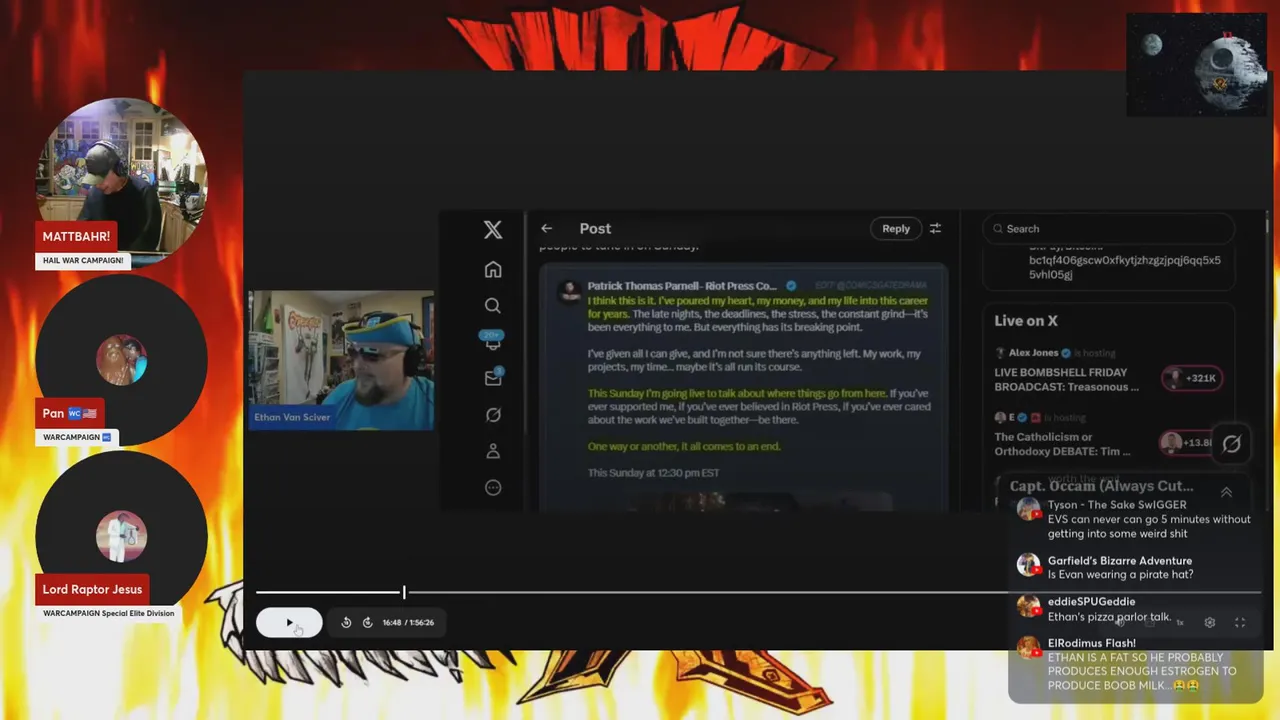The image size is (1280, 720).
Task: Click the 16:48 / 1:56:26 time display
Action: [408, 622]
